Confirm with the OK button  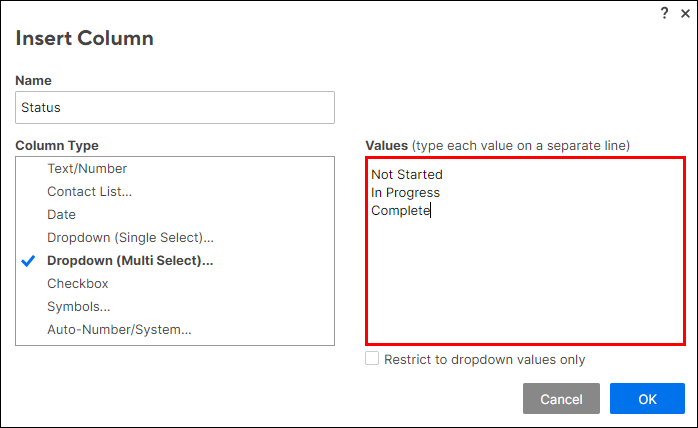pyautogui.click(x=647, y=399)
